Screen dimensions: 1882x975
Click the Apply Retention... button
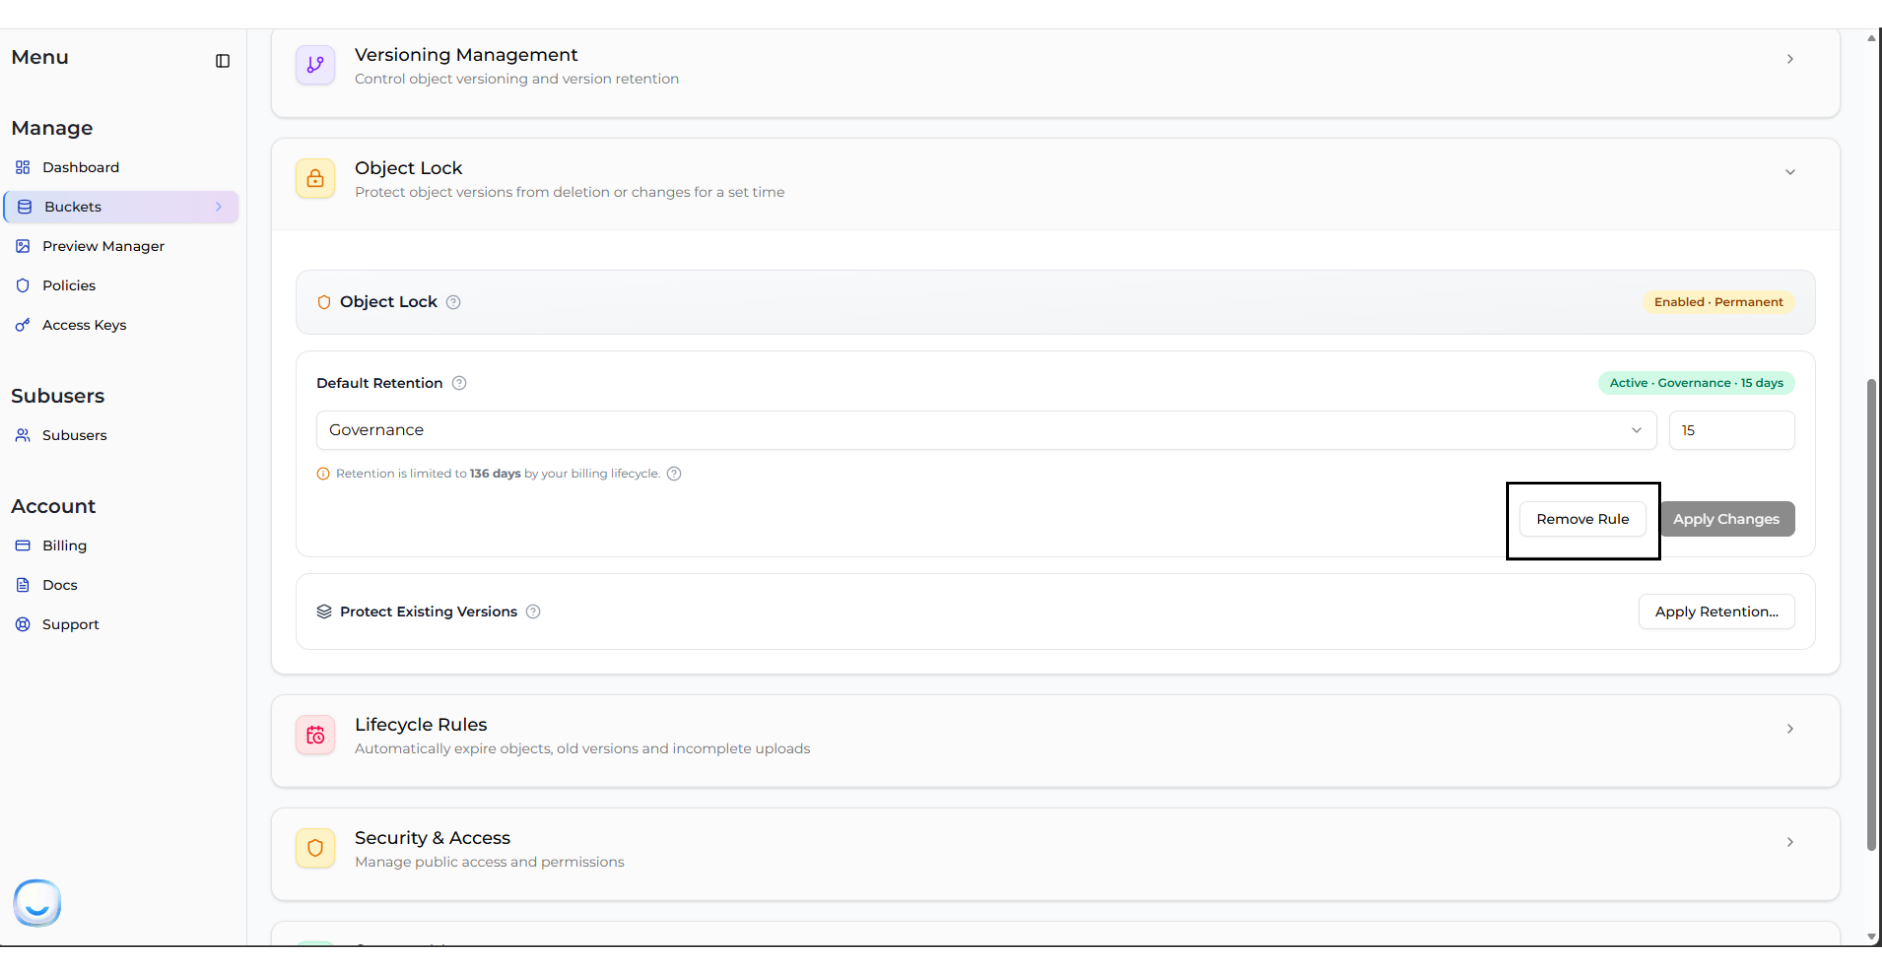1716,612
